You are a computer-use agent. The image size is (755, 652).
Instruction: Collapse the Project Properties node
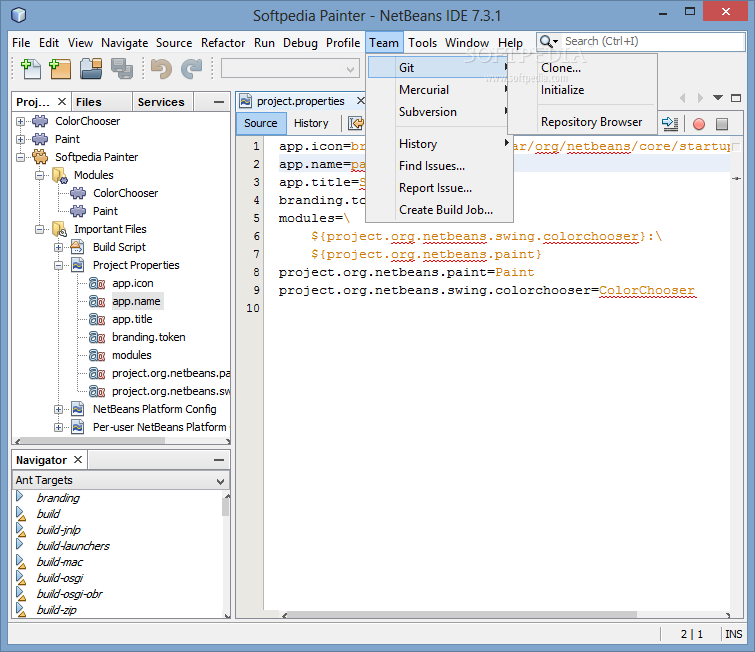click(58, 265)
